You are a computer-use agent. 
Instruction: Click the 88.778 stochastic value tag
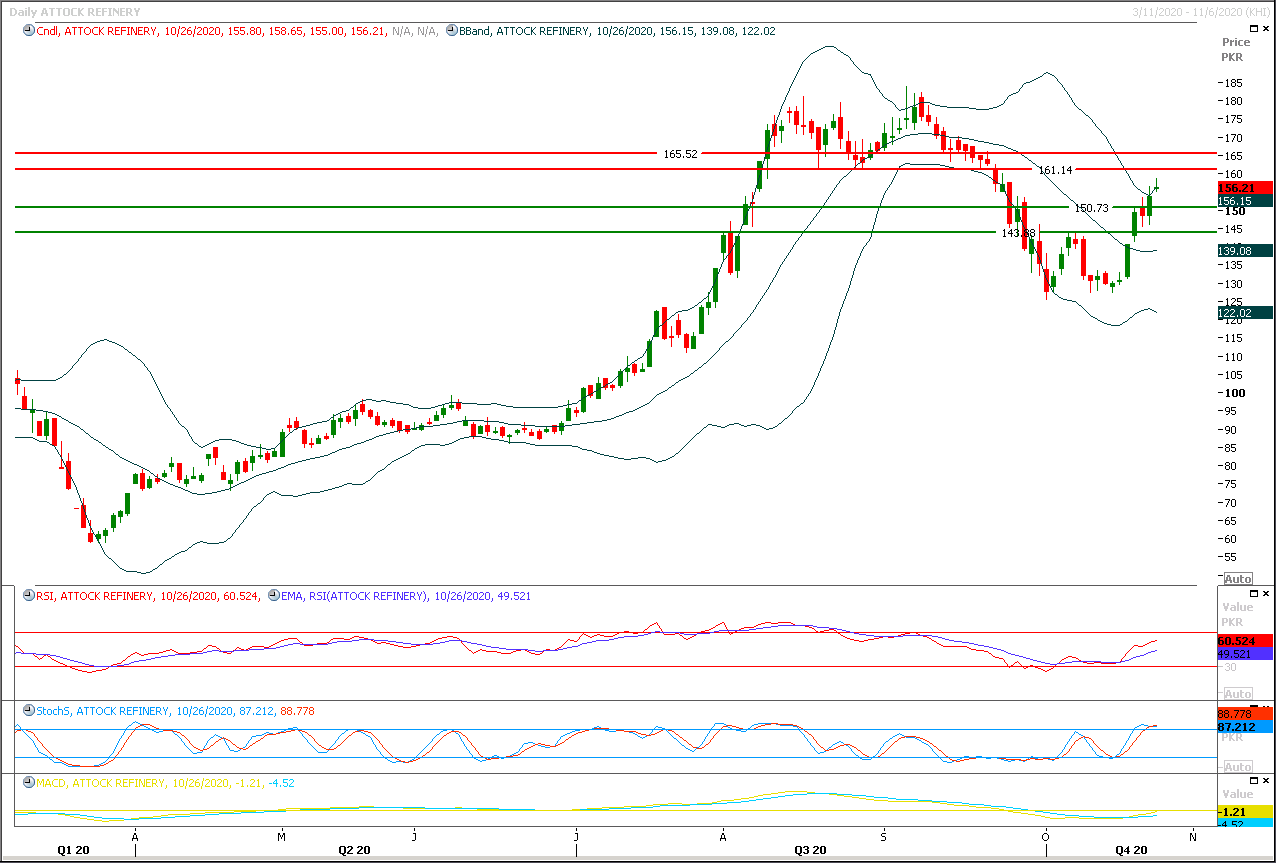(1245, 714)
